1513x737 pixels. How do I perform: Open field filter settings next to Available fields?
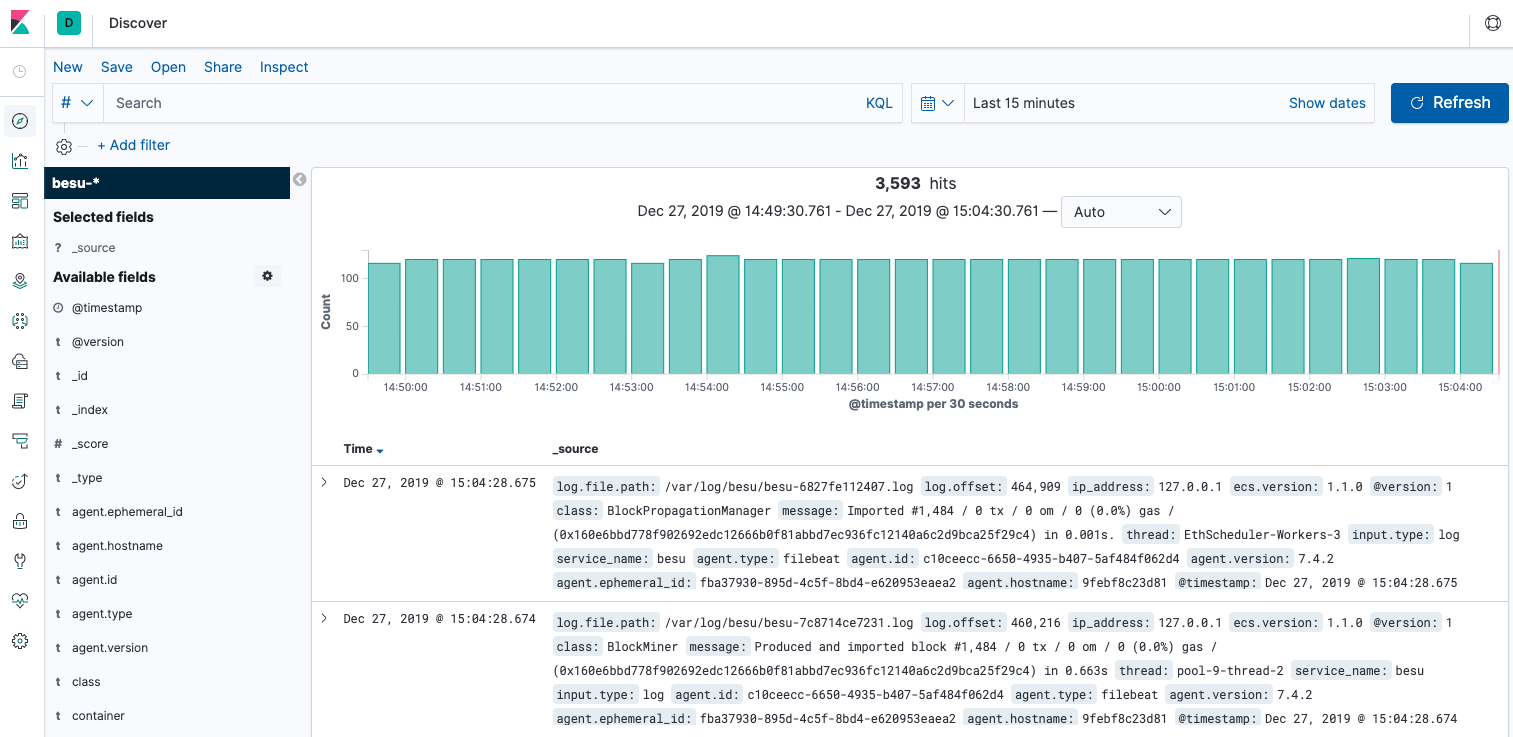[x=267, y=276]
